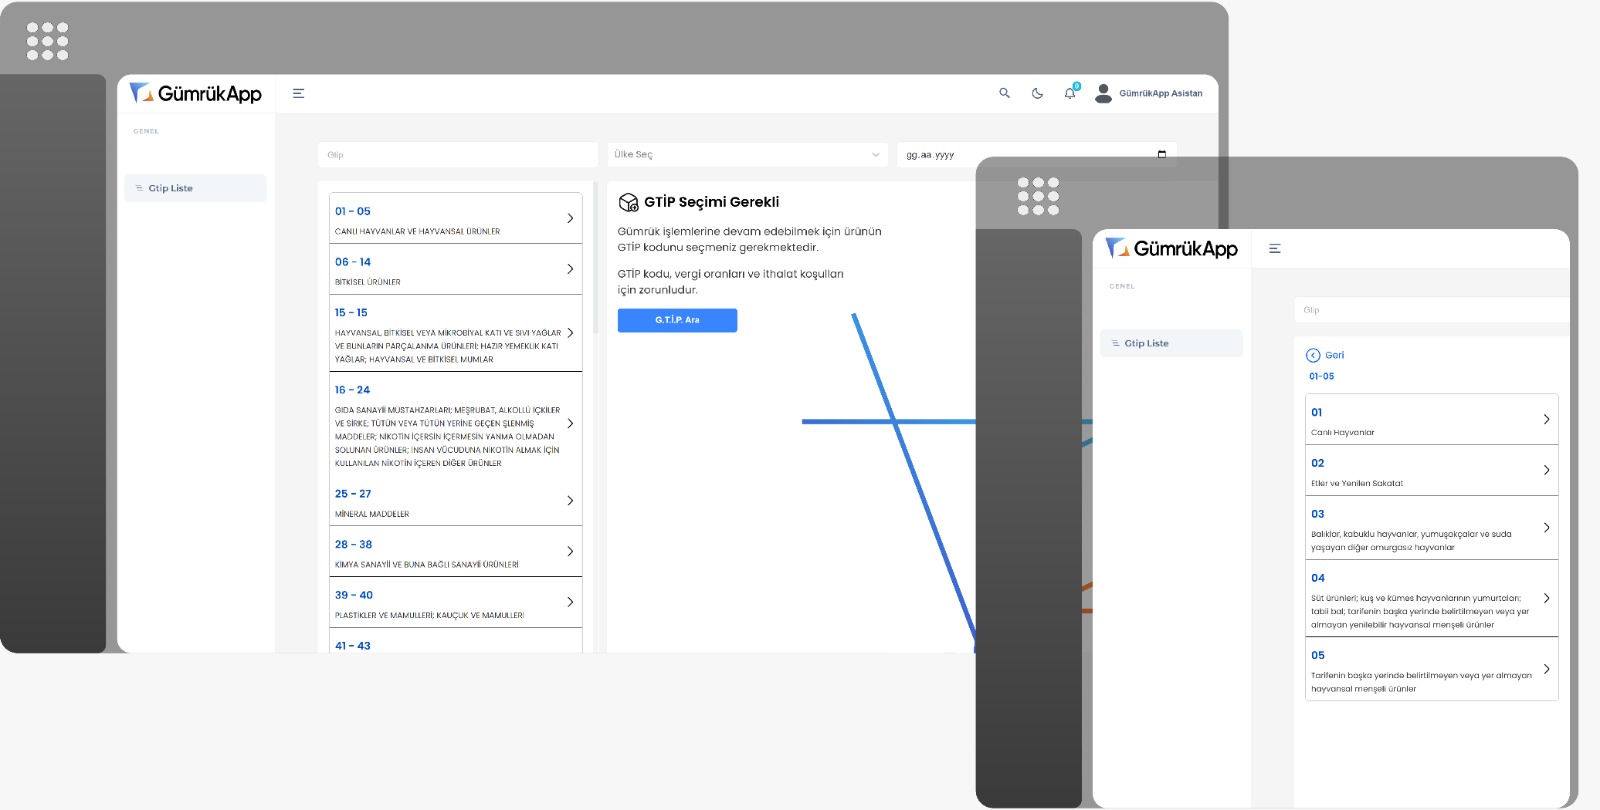Expand the 01 - 05 chapter group
1600x810 pixels.
point(455,218)
